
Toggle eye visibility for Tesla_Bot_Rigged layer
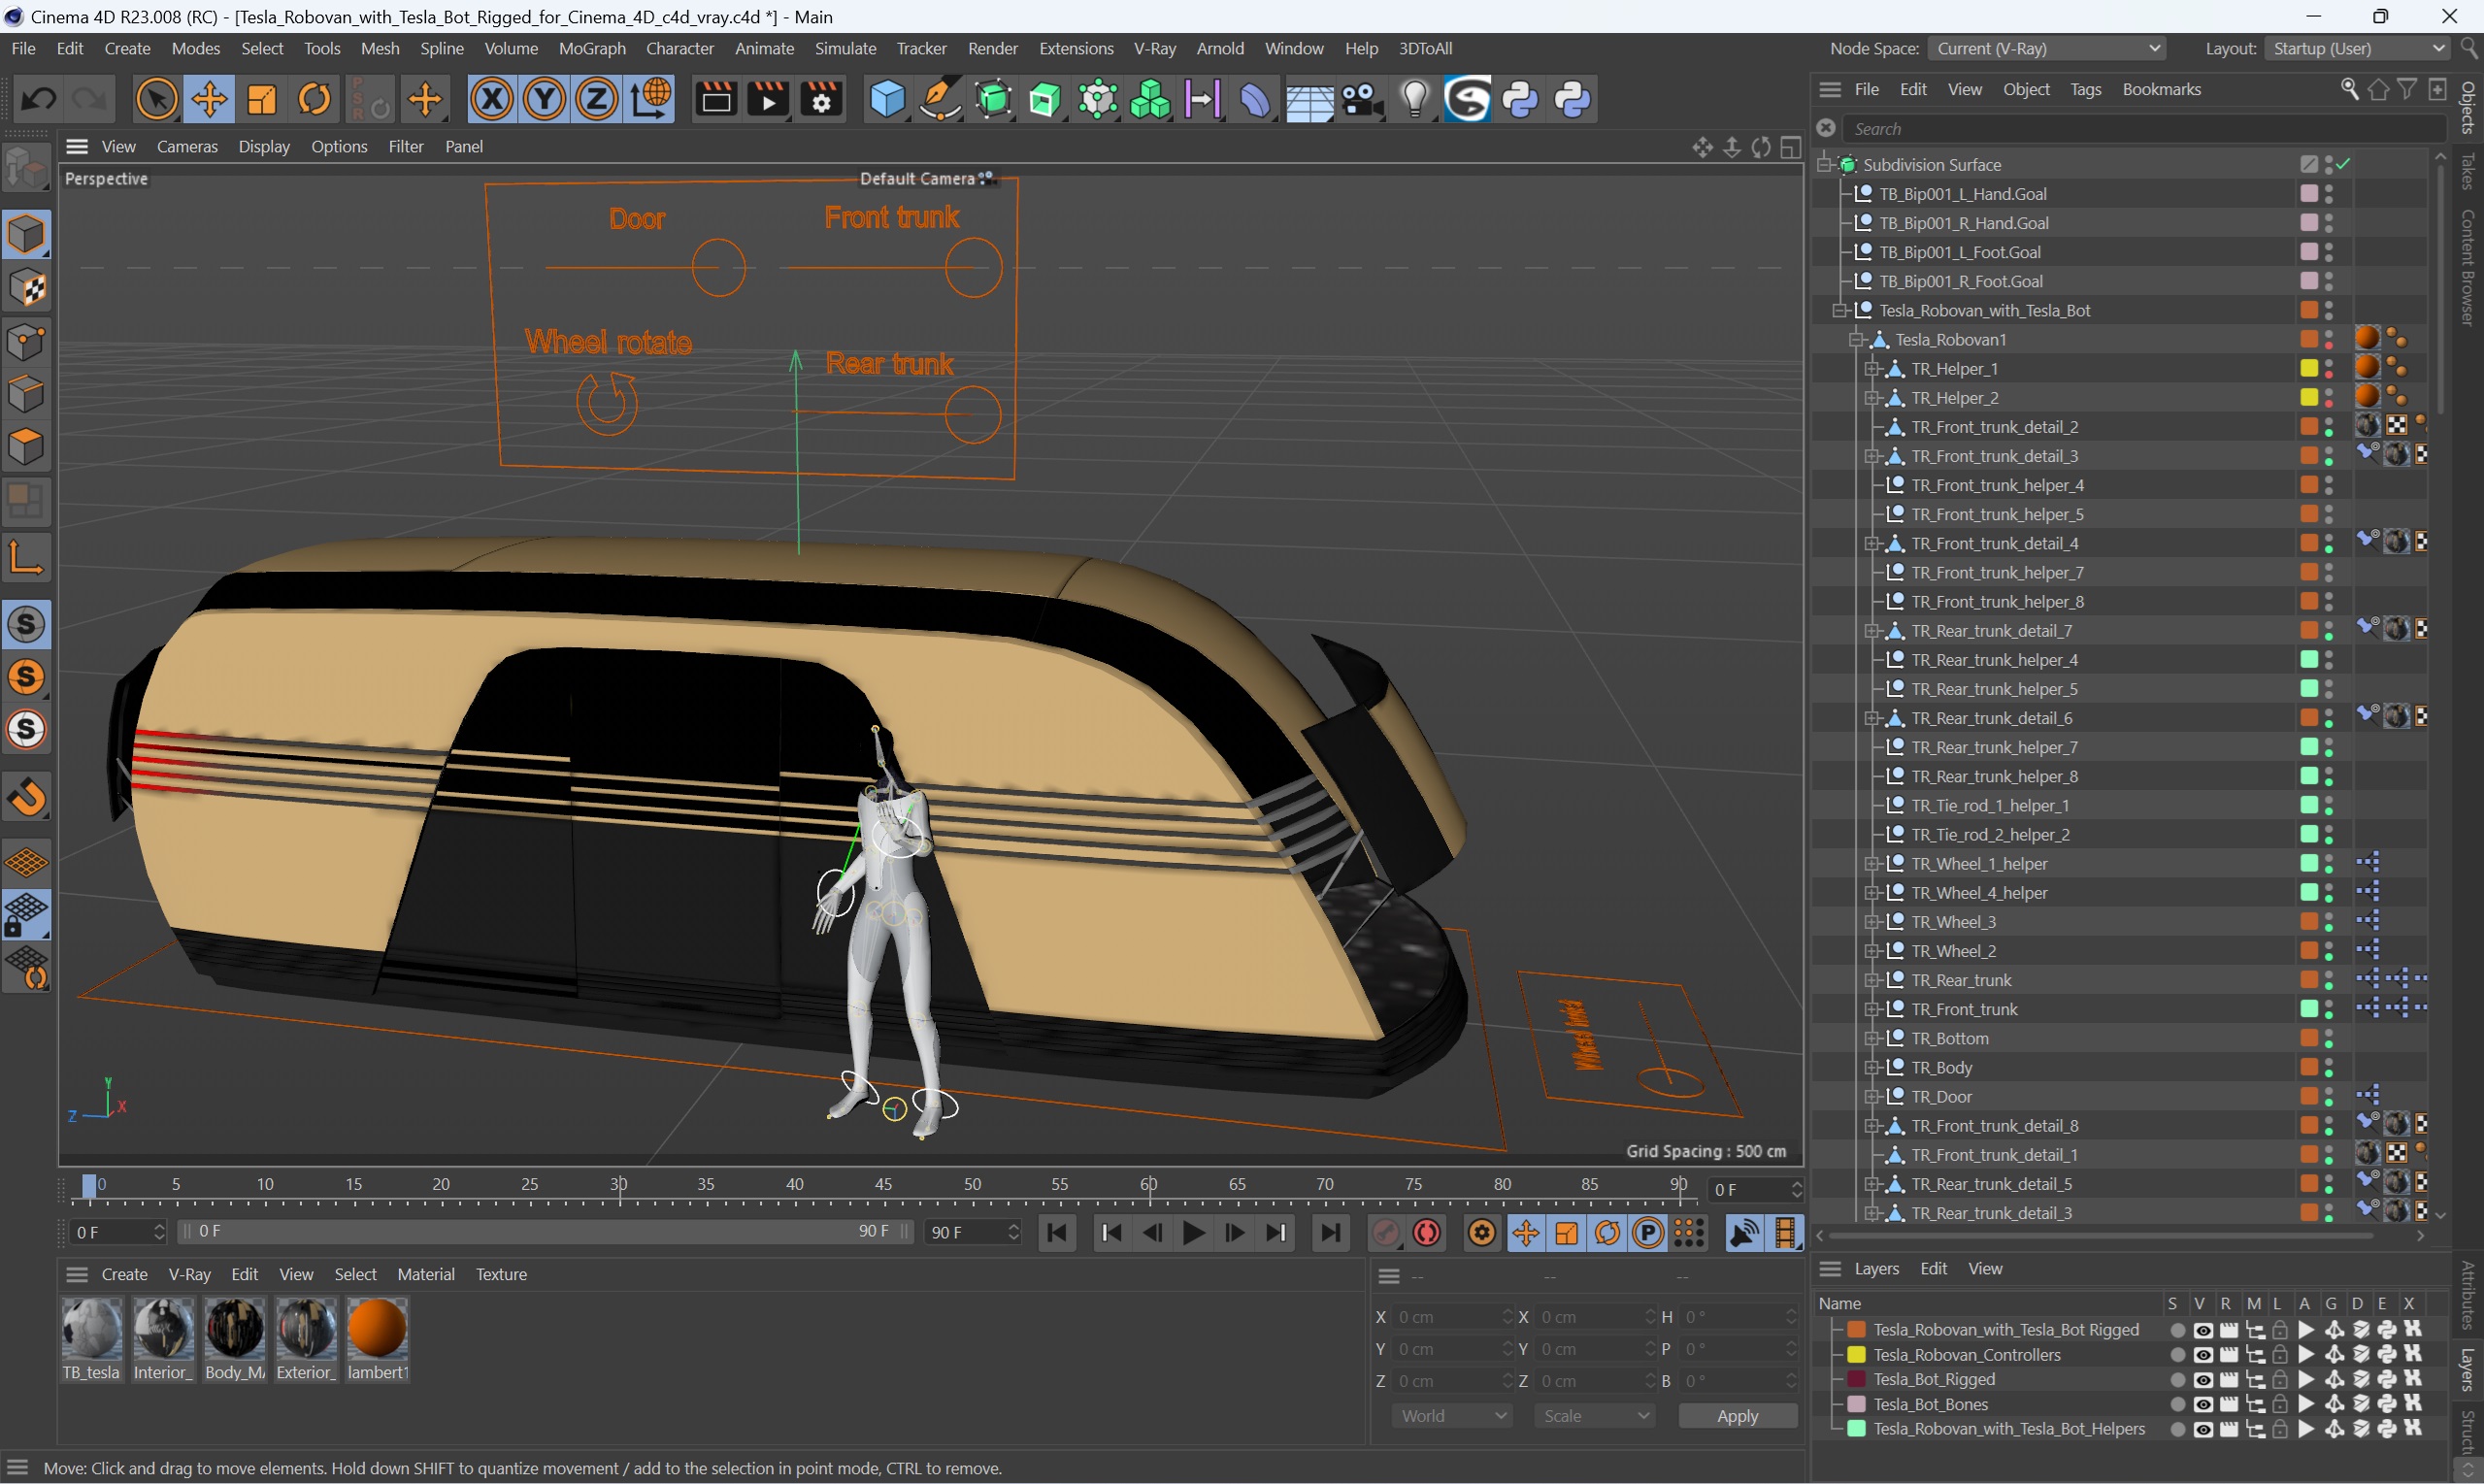(2203, 1380)
